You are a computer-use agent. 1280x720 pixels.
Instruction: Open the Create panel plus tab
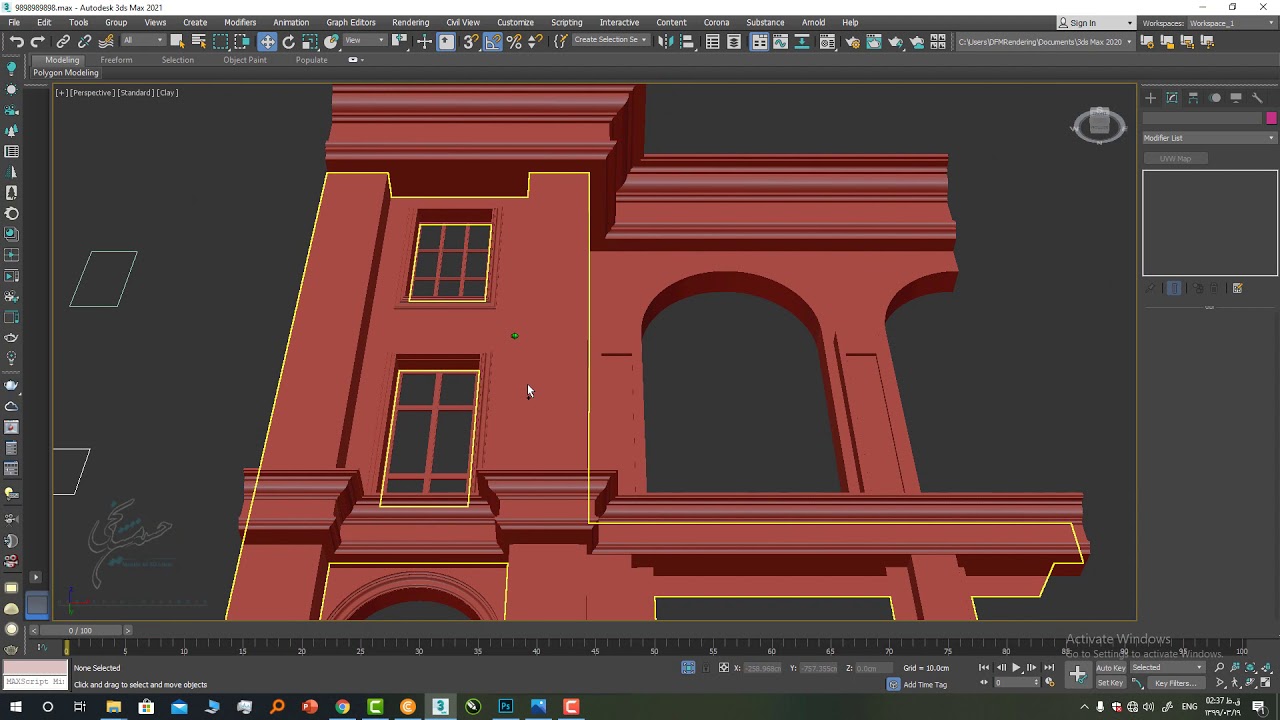[x=1150, y=97]
